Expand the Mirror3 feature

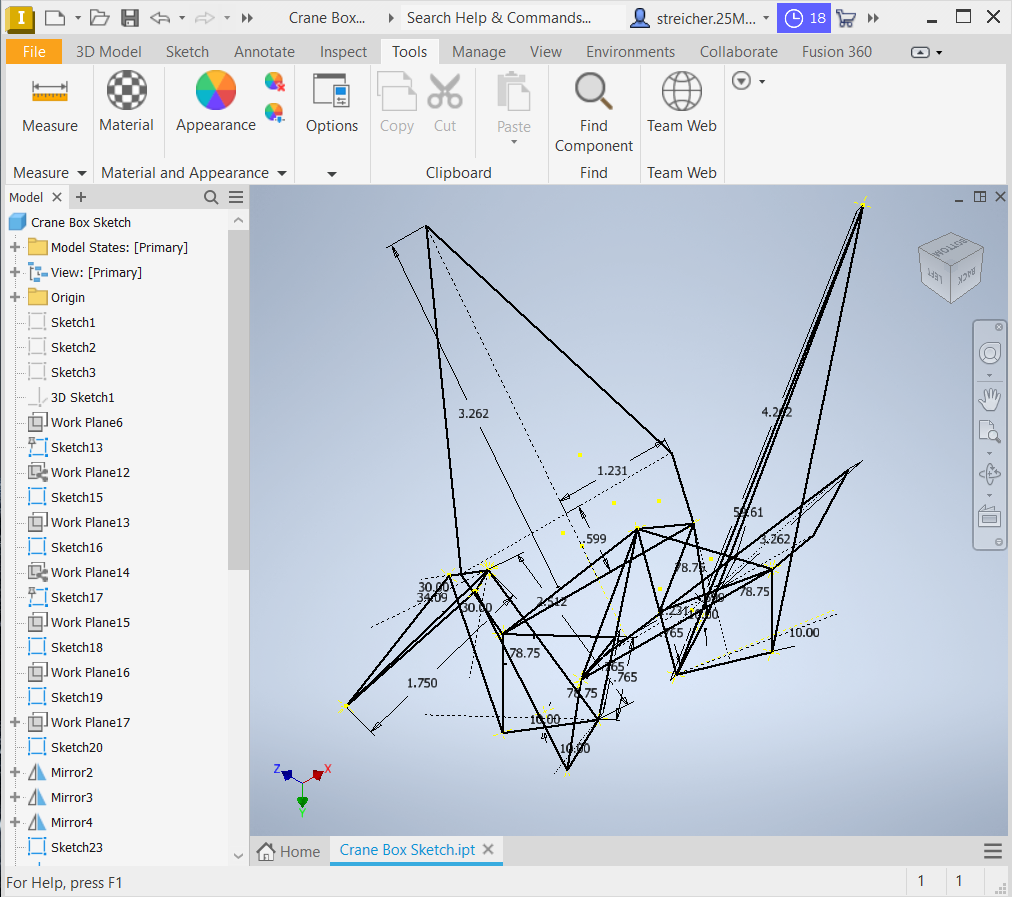(15, 797)
